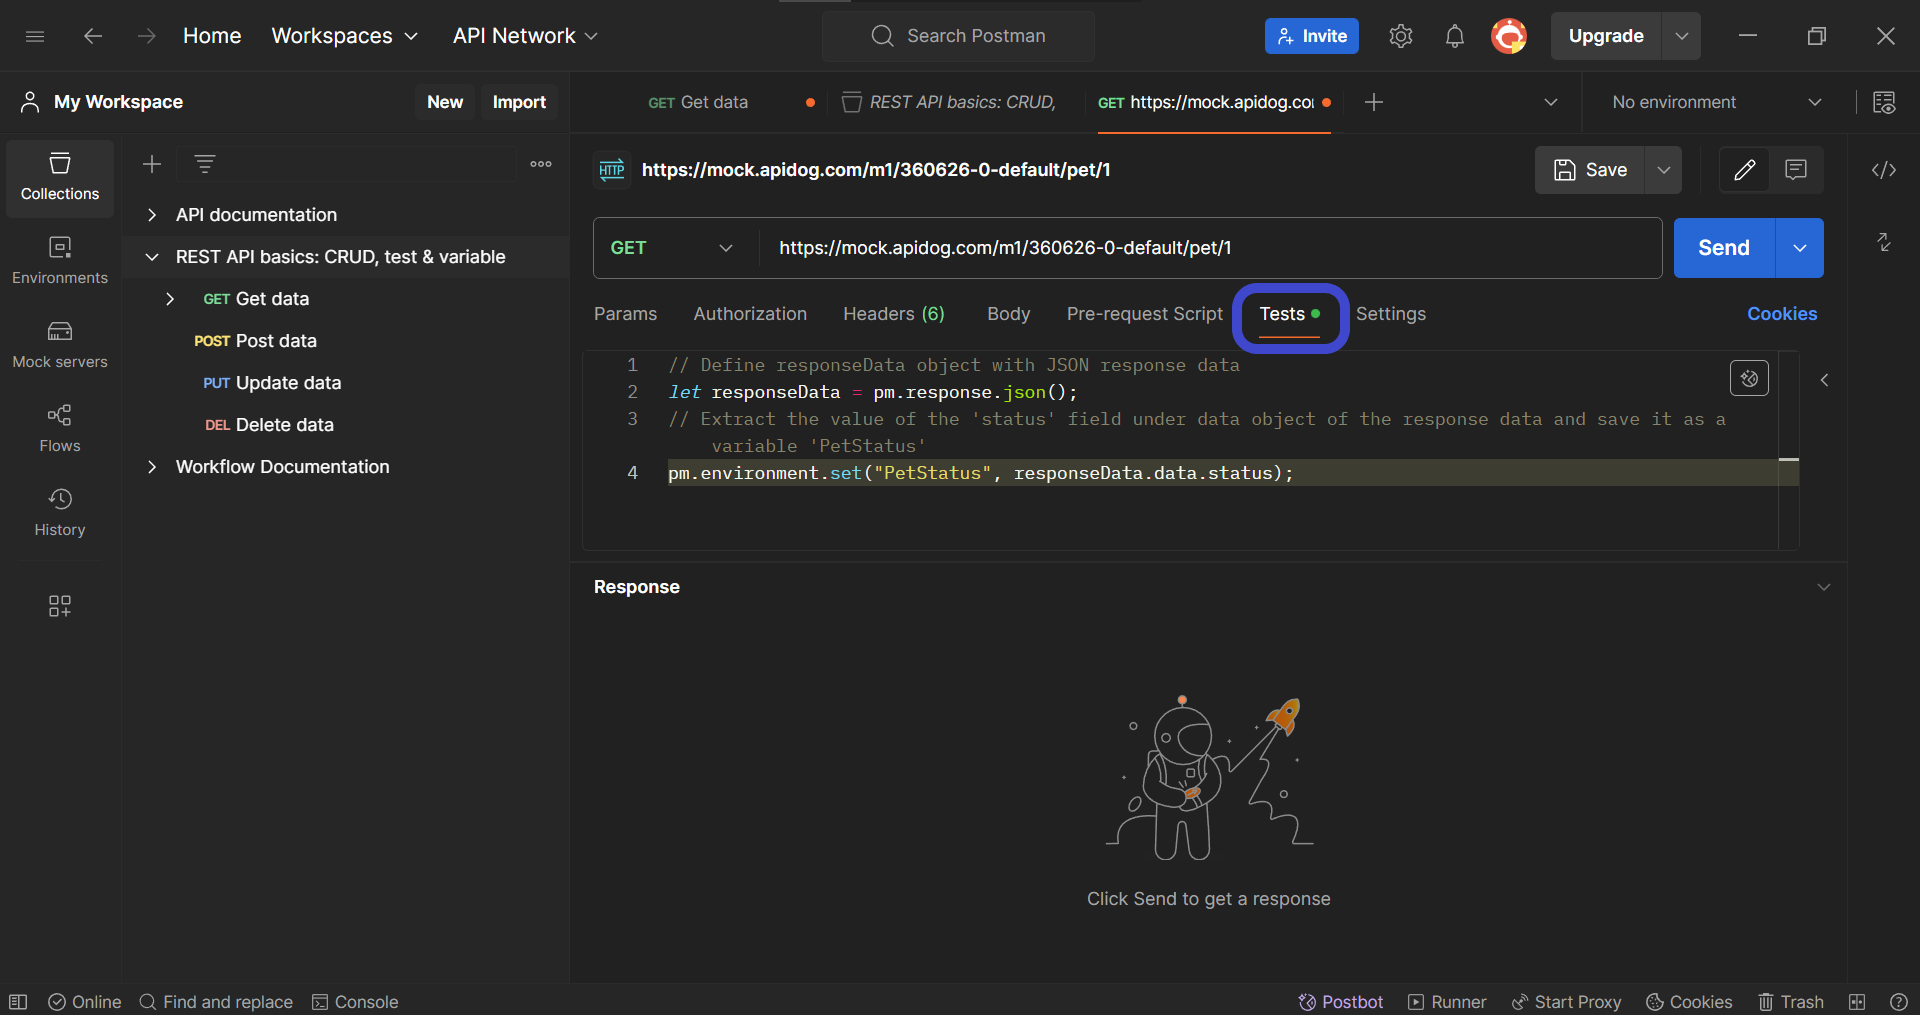Switch to the Body tab
The width and height of the screenshot is (1920, 1015).
[x=1009, y=314]
